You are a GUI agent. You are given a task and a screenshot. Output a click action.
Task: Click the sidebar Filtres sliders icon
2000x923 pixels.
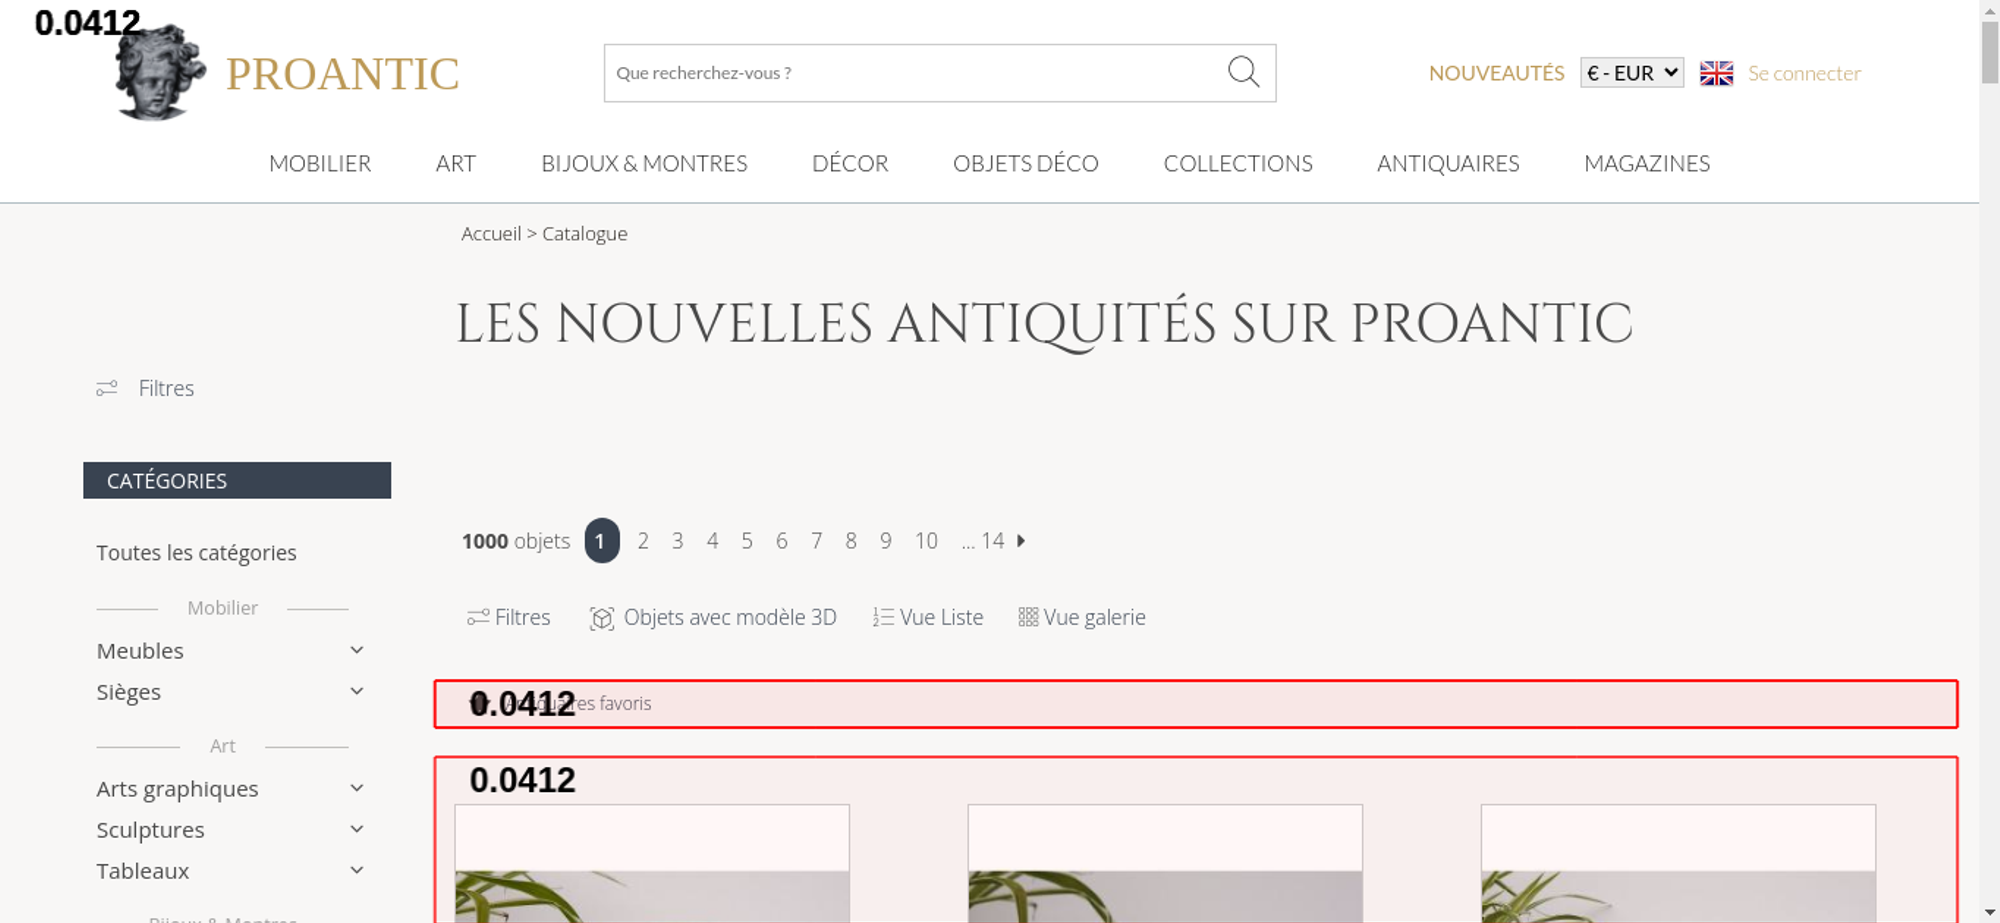pos(106,388)
